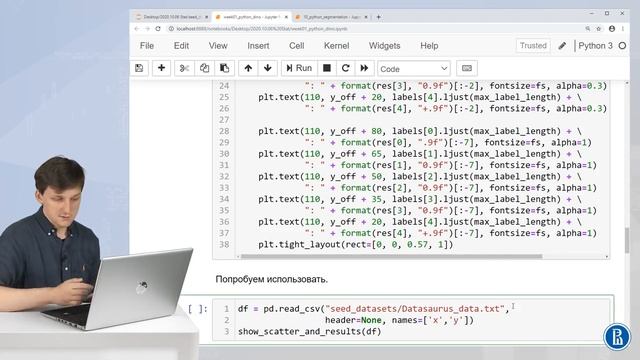Click 'header=None' in the code cell
640x360 pixels.
(353, 320)
